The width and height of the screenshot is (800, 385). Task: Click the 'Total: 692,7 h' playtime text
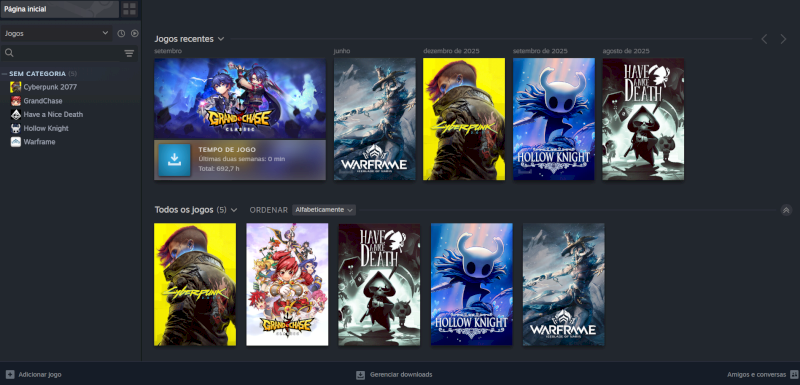[219, 168]
